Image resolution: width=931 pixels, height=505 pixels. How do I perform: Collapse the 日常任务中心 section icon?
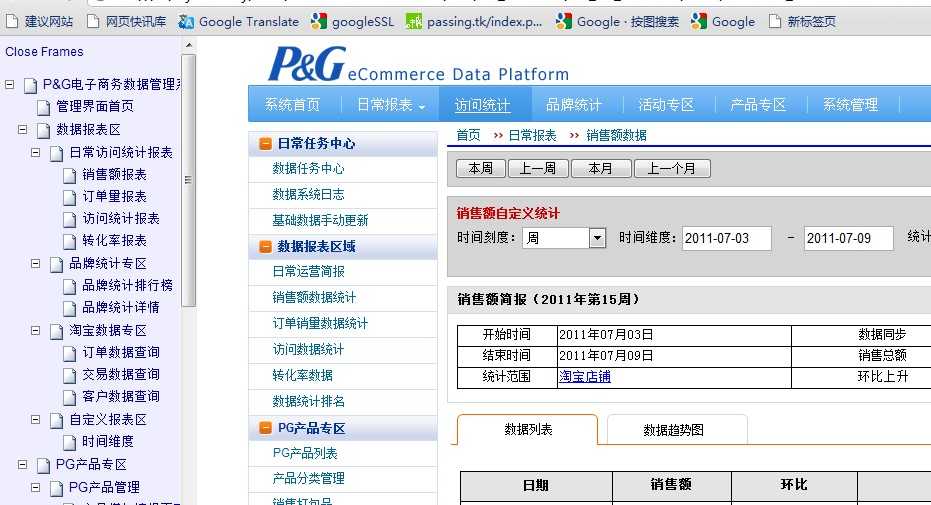pyautogui.click(x=265, y=144)
